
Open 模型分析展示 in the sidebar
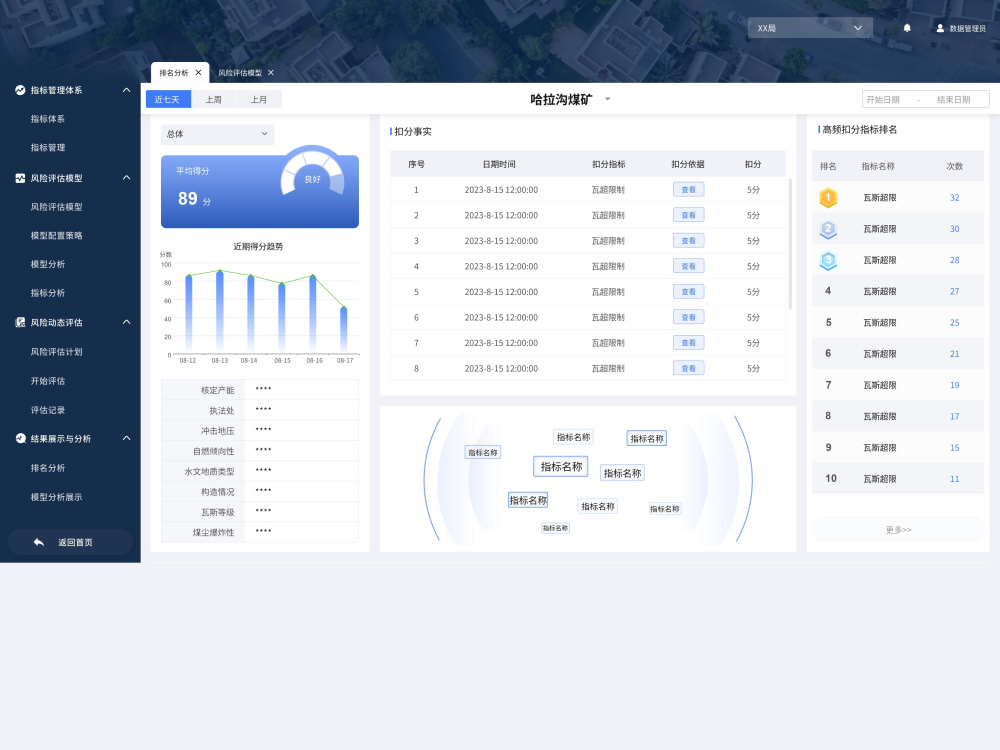[56, 497]
